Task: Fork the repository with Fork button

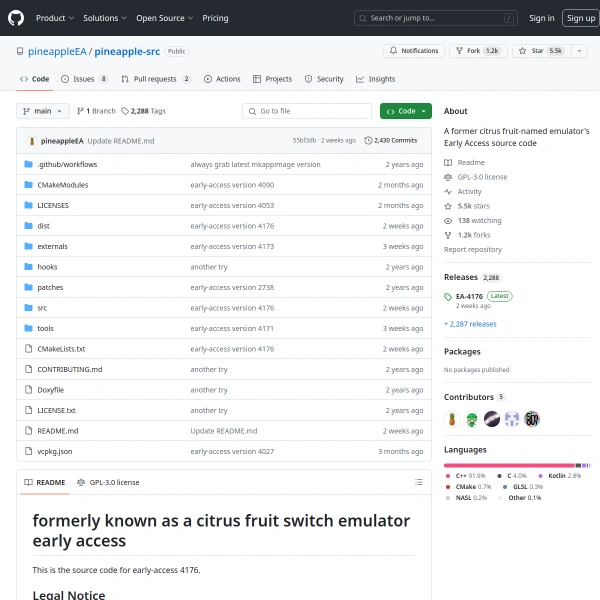Action: 478,51
